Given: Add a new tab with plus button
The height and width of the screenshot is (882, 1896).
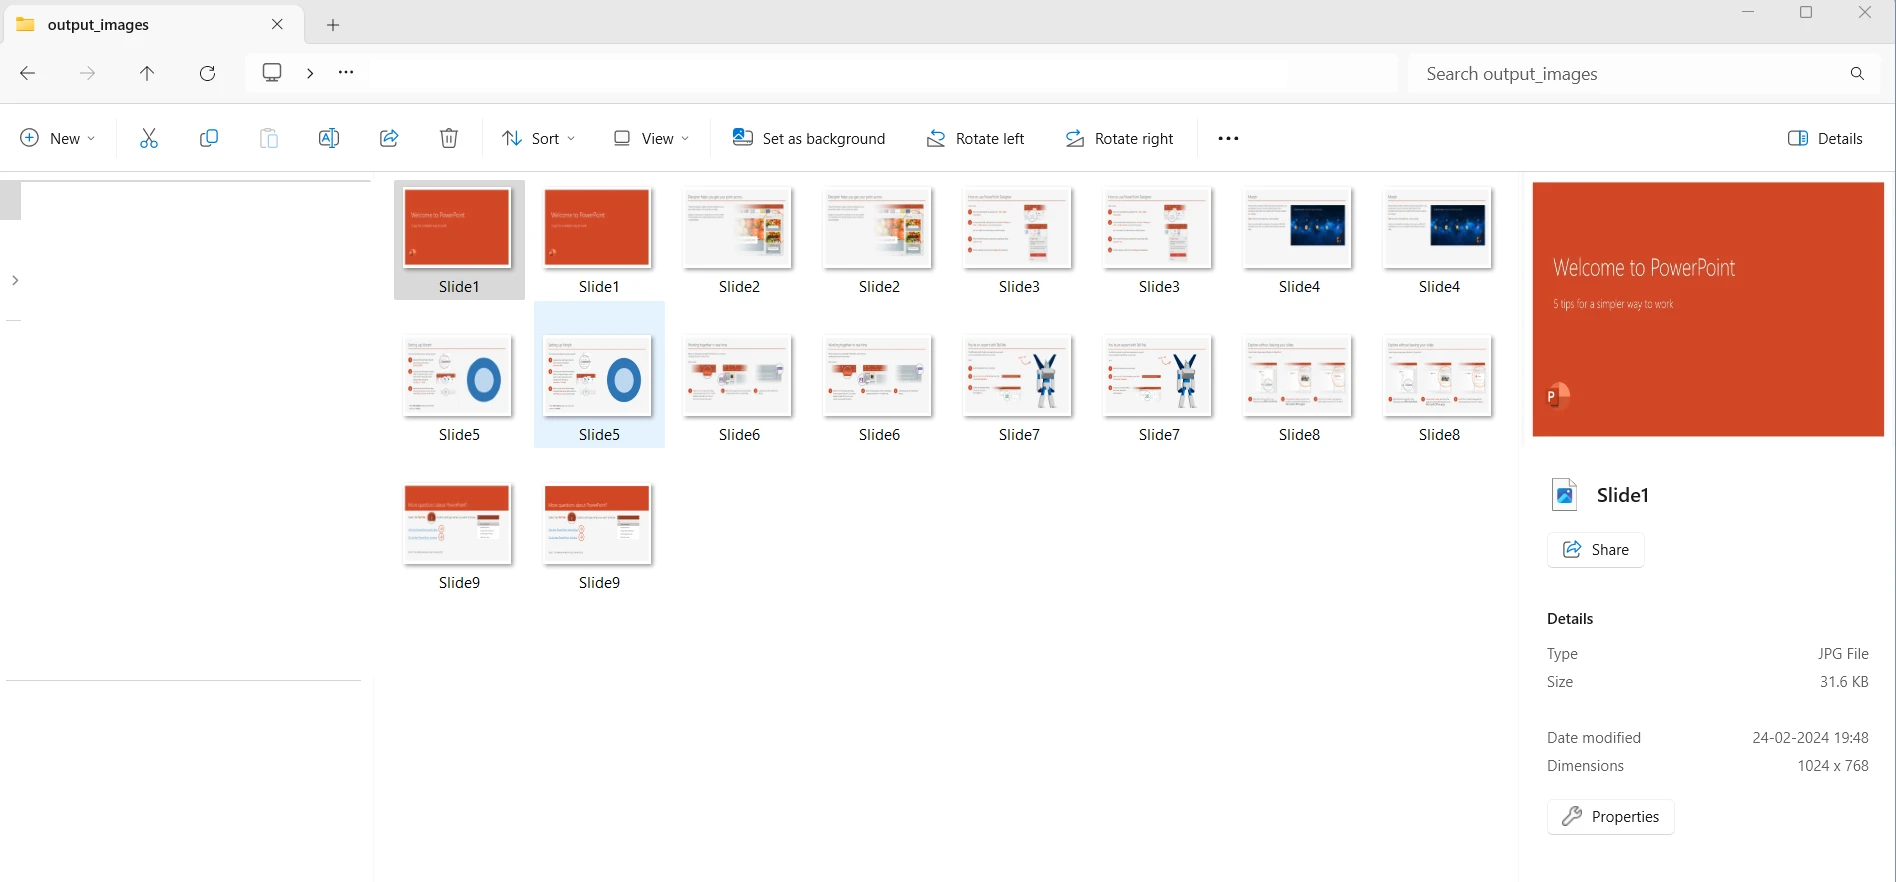Looking at the screenshot, I should click(x=333, y=25).
